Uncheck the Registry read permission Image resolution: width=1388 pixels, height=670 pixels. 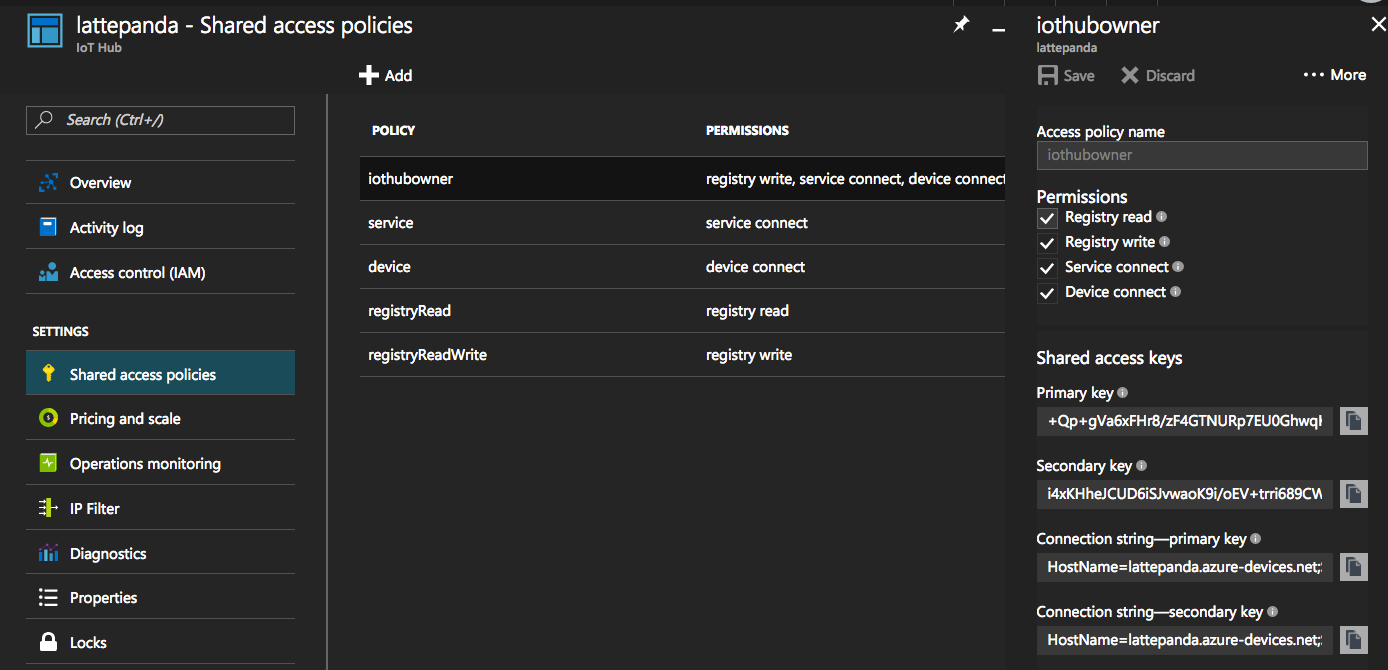pos(1047,218)
